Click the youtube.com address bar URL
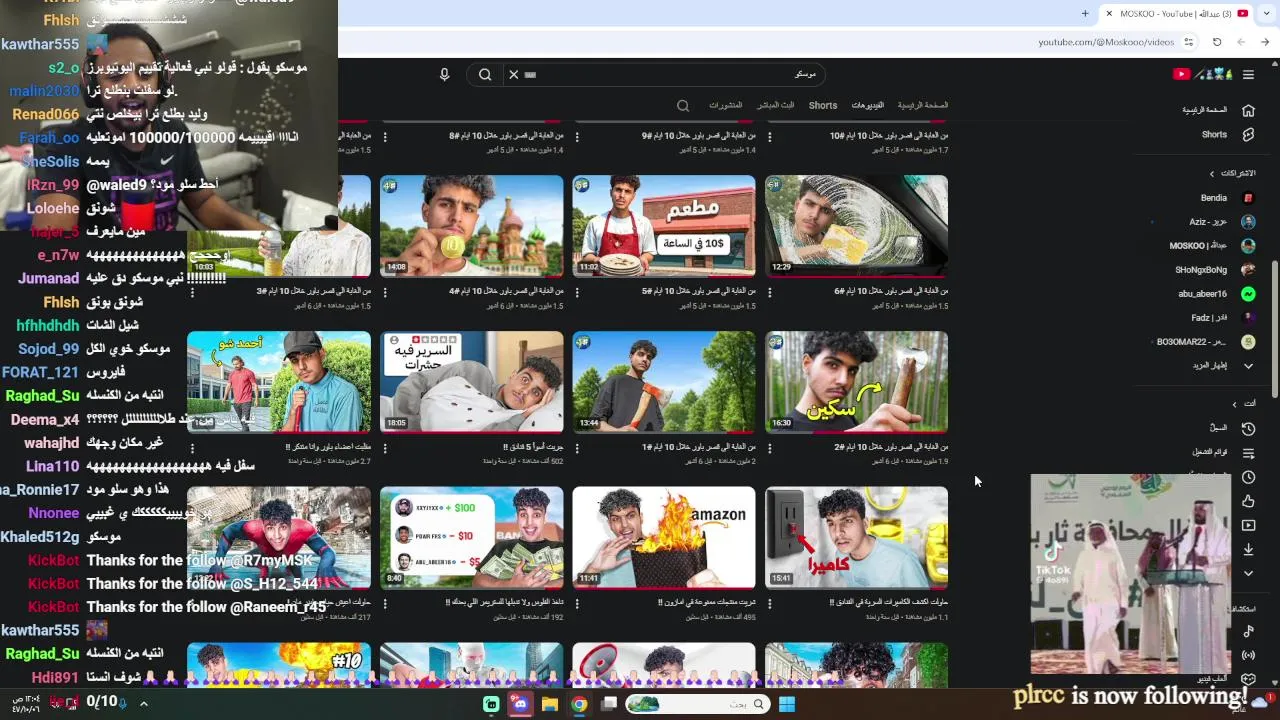This screenshot has height=720, width=1280. [x=1105, y=42]
